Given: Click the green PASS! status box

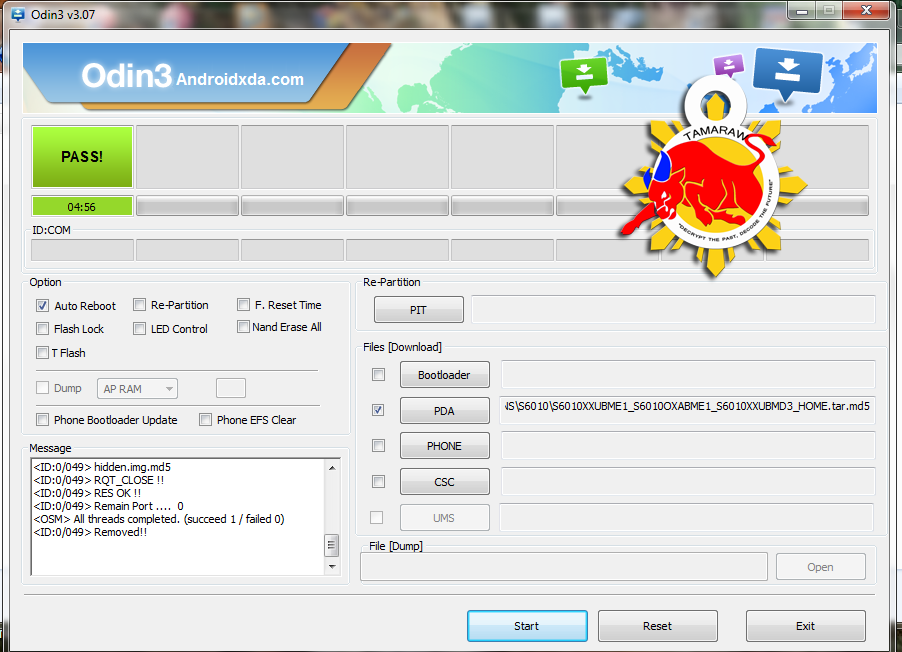Looking at the screenshot, I should point(82,157).
